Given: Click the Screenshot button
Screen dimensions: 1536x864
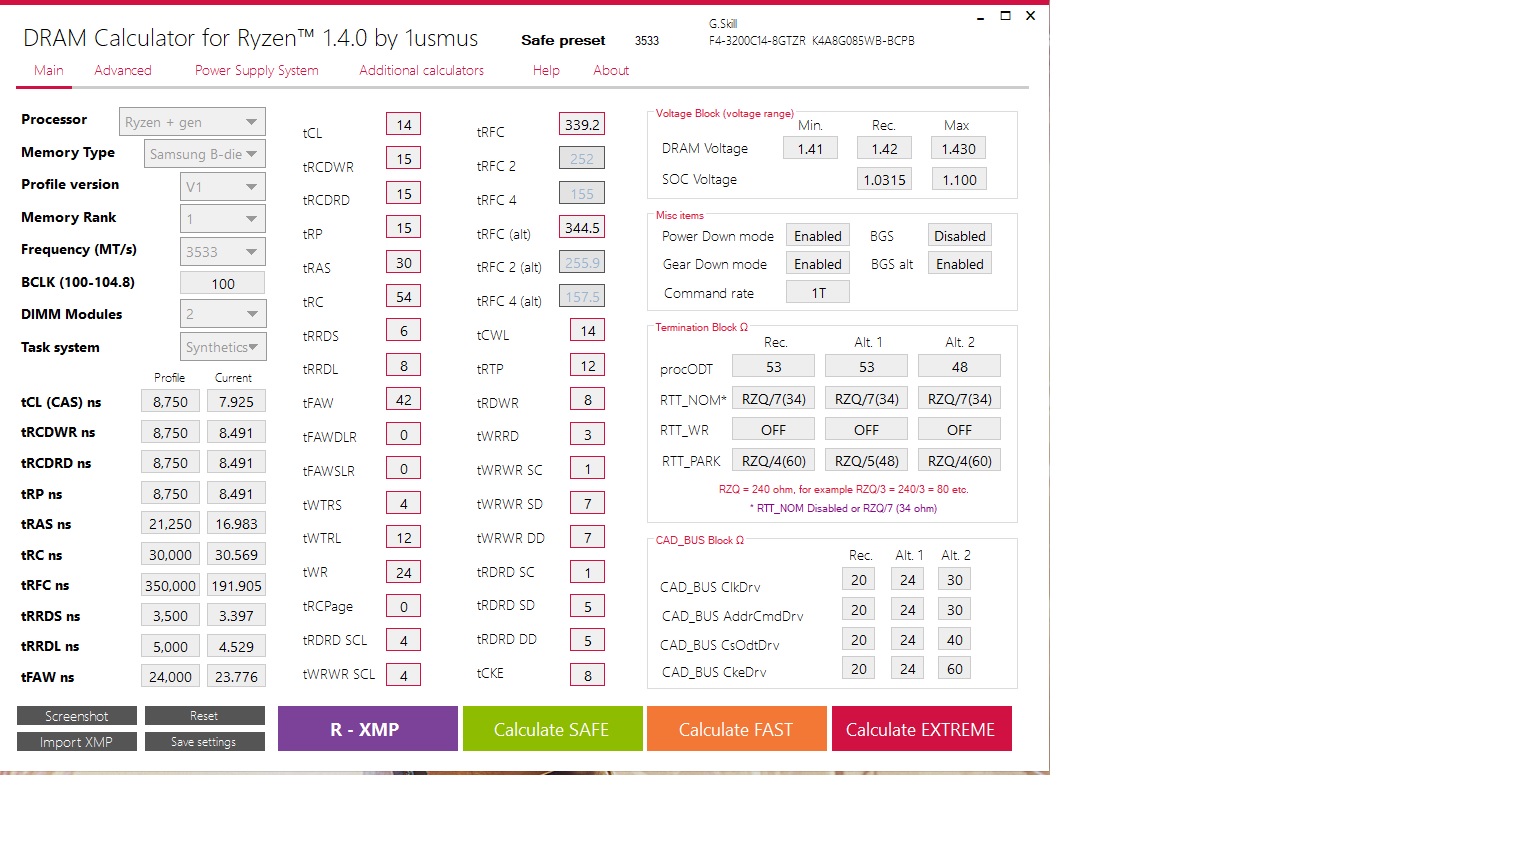Looking at the screenshot, I should (x=77, y=716).
